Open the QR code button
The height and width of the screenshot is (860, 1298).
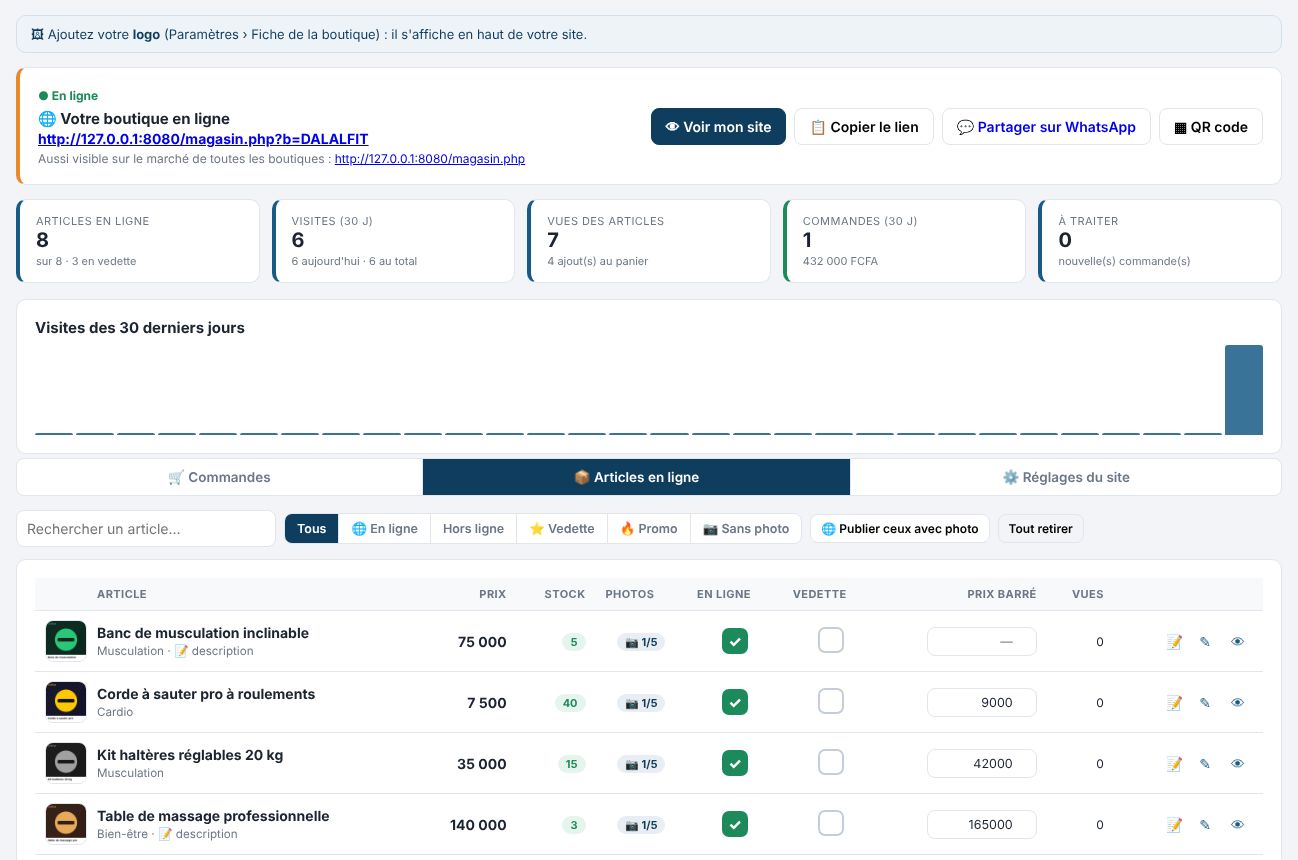coord(1211,127)
